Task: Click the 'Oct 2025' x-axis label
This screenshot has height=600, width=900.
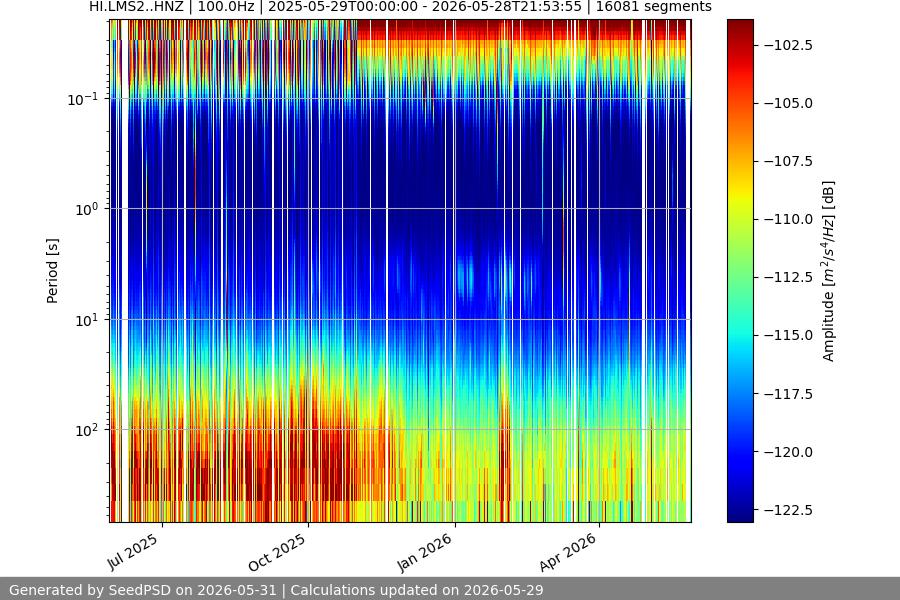Action: 277,552
